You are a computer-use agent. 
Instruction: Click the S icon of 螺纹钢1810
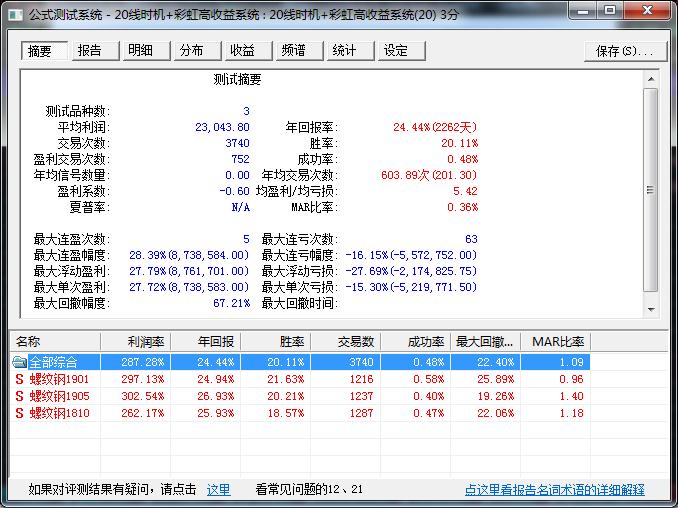tap(19, 413)
